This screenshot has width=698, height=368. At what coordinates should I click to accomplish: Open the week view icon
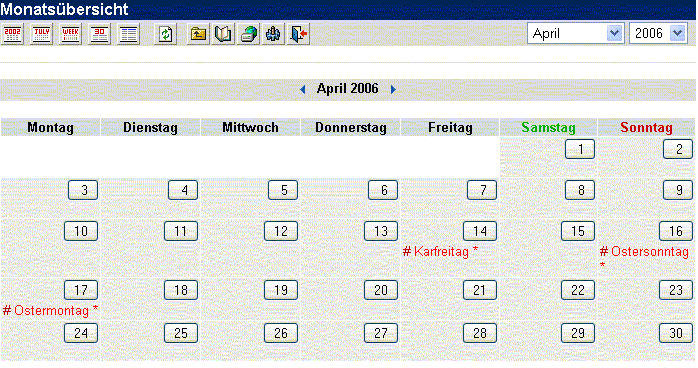(x=70, y=34)
